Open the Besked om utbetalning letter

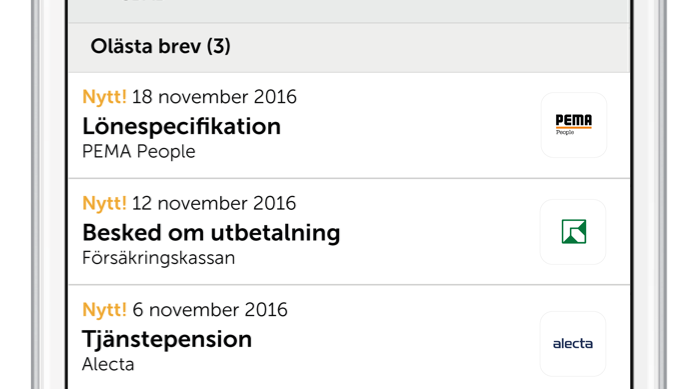(211, 233)
